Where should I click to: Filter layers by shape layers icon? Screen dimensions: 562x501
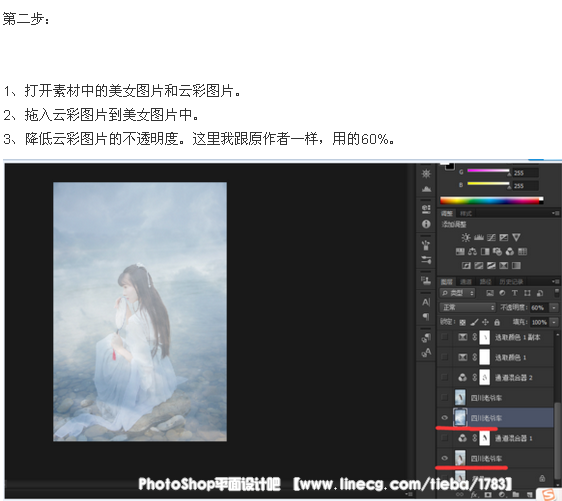[x=527, y=293]
